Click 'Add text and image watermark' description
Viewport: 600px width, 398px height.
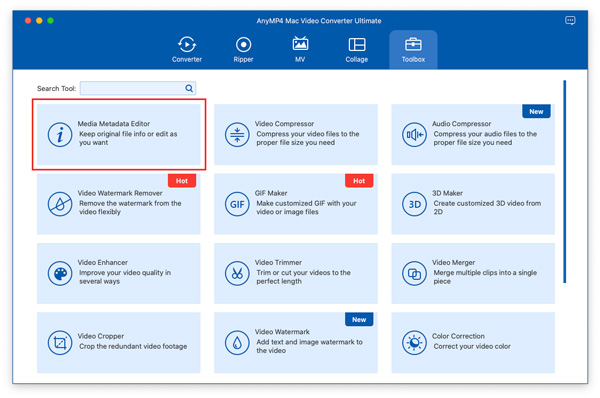[x=309, y=346]
